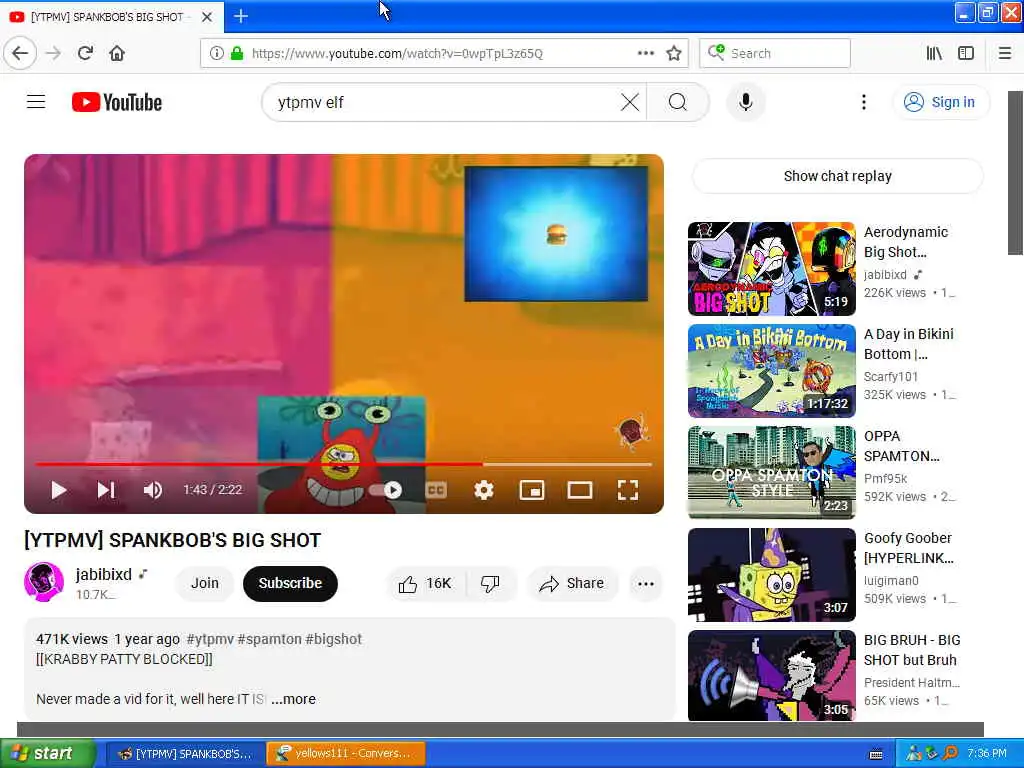Sign in to YouTube

pos(940,102)
